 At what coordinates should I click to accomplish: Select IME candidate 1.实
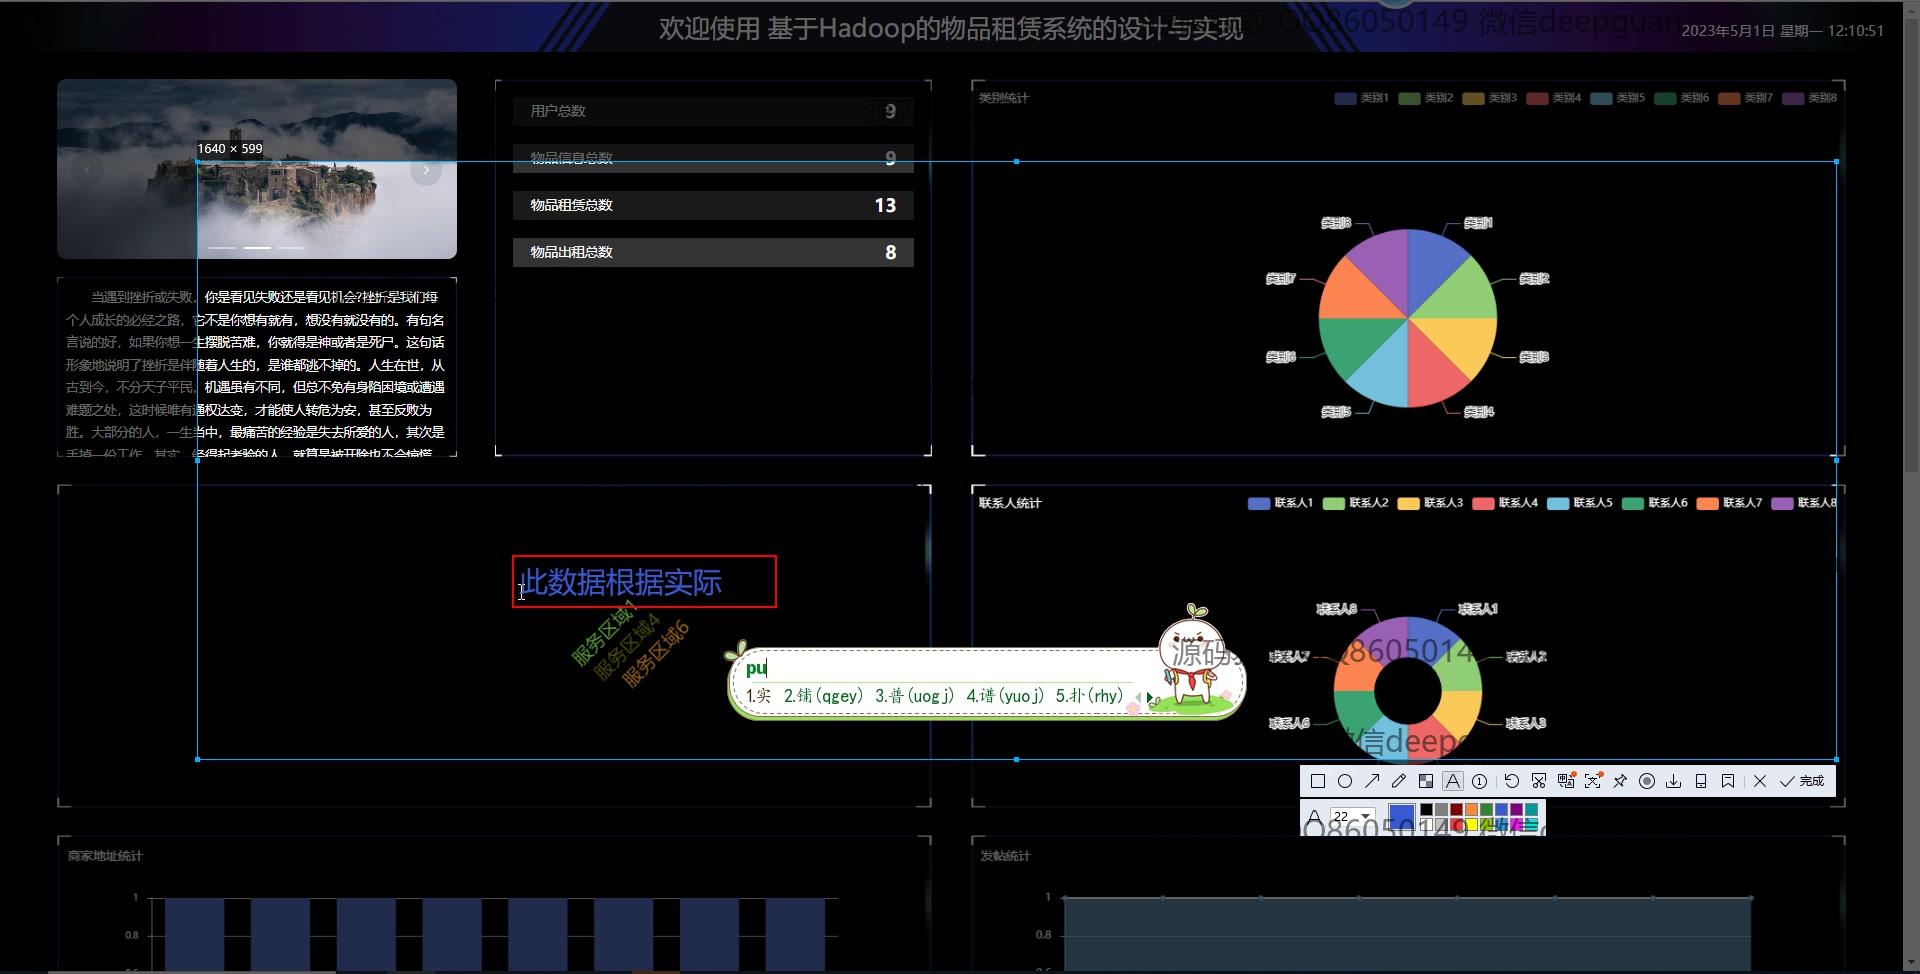point(759,696)
